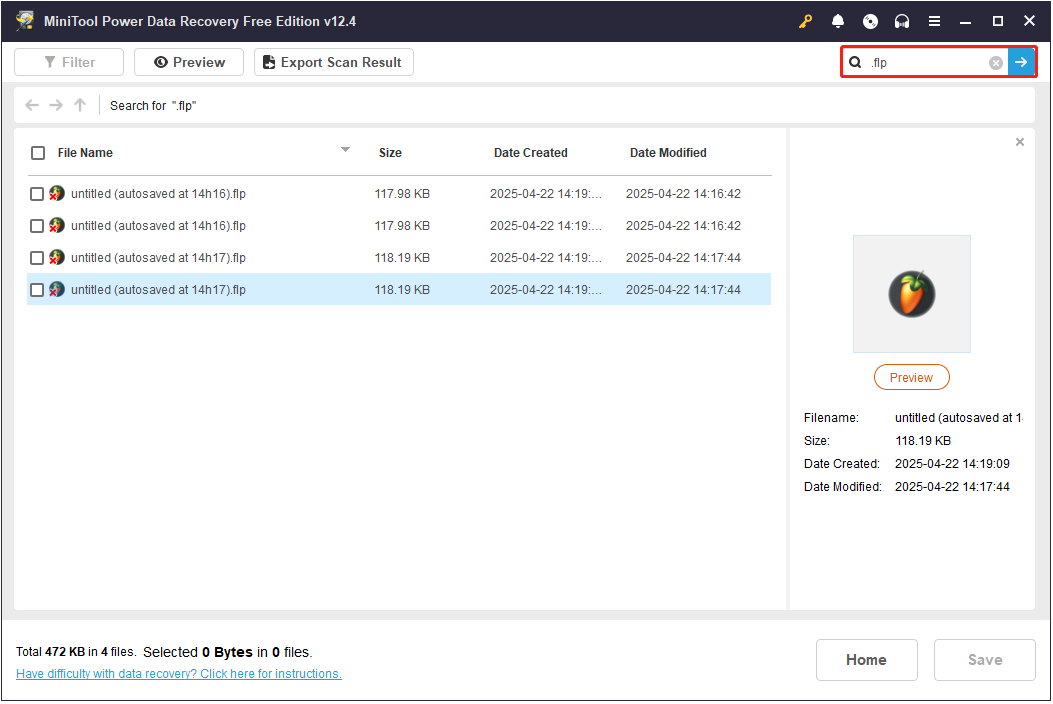This screenshot has height=704, width=1053.
Task: Open the bell notifications icon
Action: pyautogui.click(x=837, y=21)
